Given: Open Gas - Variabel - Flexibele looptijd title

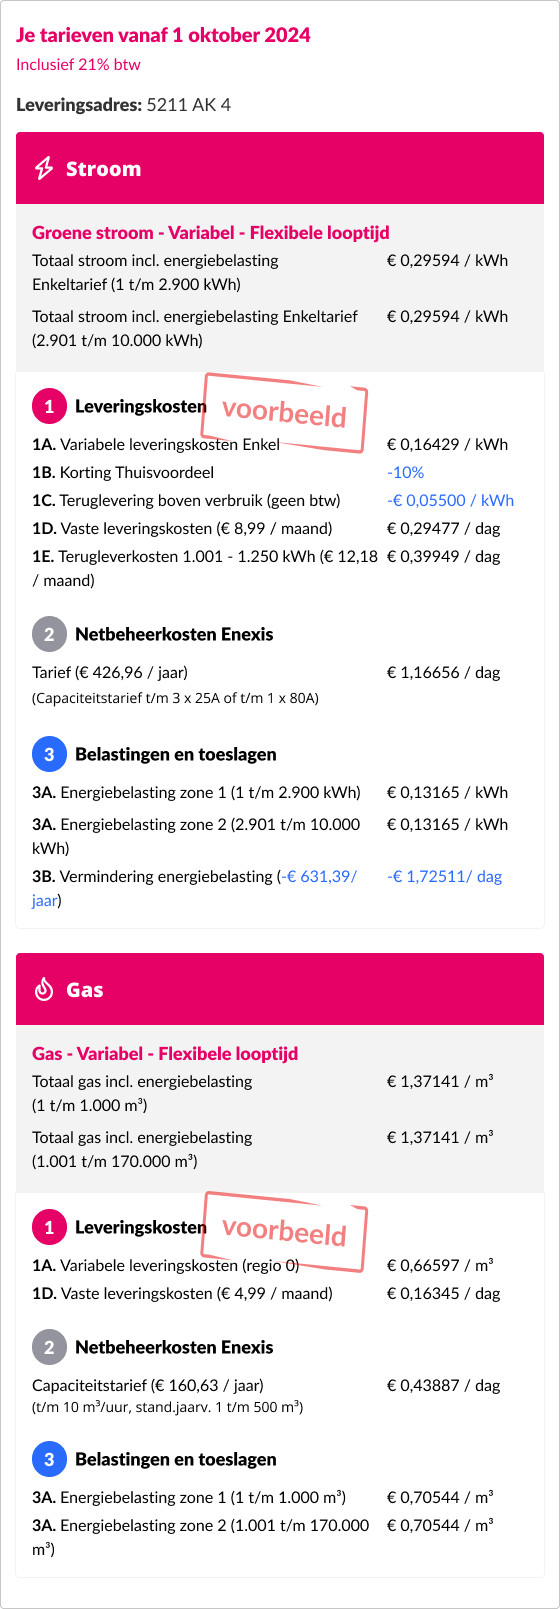Looking at the screenshot, I should pyautogui.click(x=165, y=1054).
